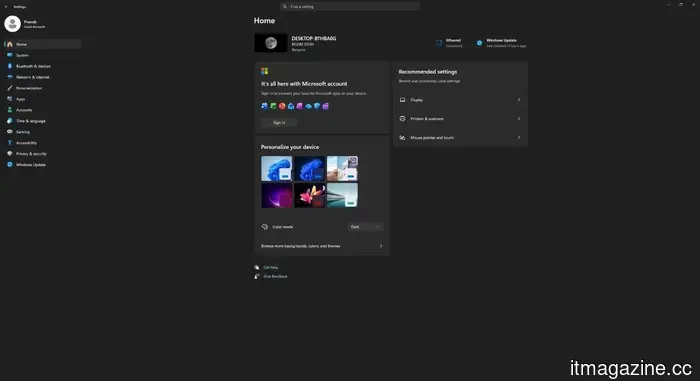This screenshot has width=700, height=381.
Task: Select Accessibility in the sidebar
Action: [43, 142]
